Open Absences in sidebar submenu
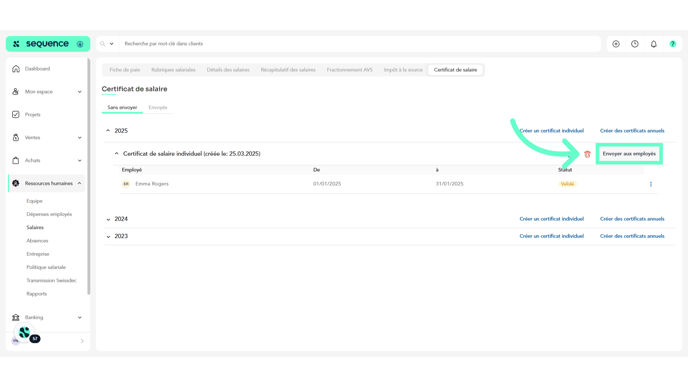 37,240
